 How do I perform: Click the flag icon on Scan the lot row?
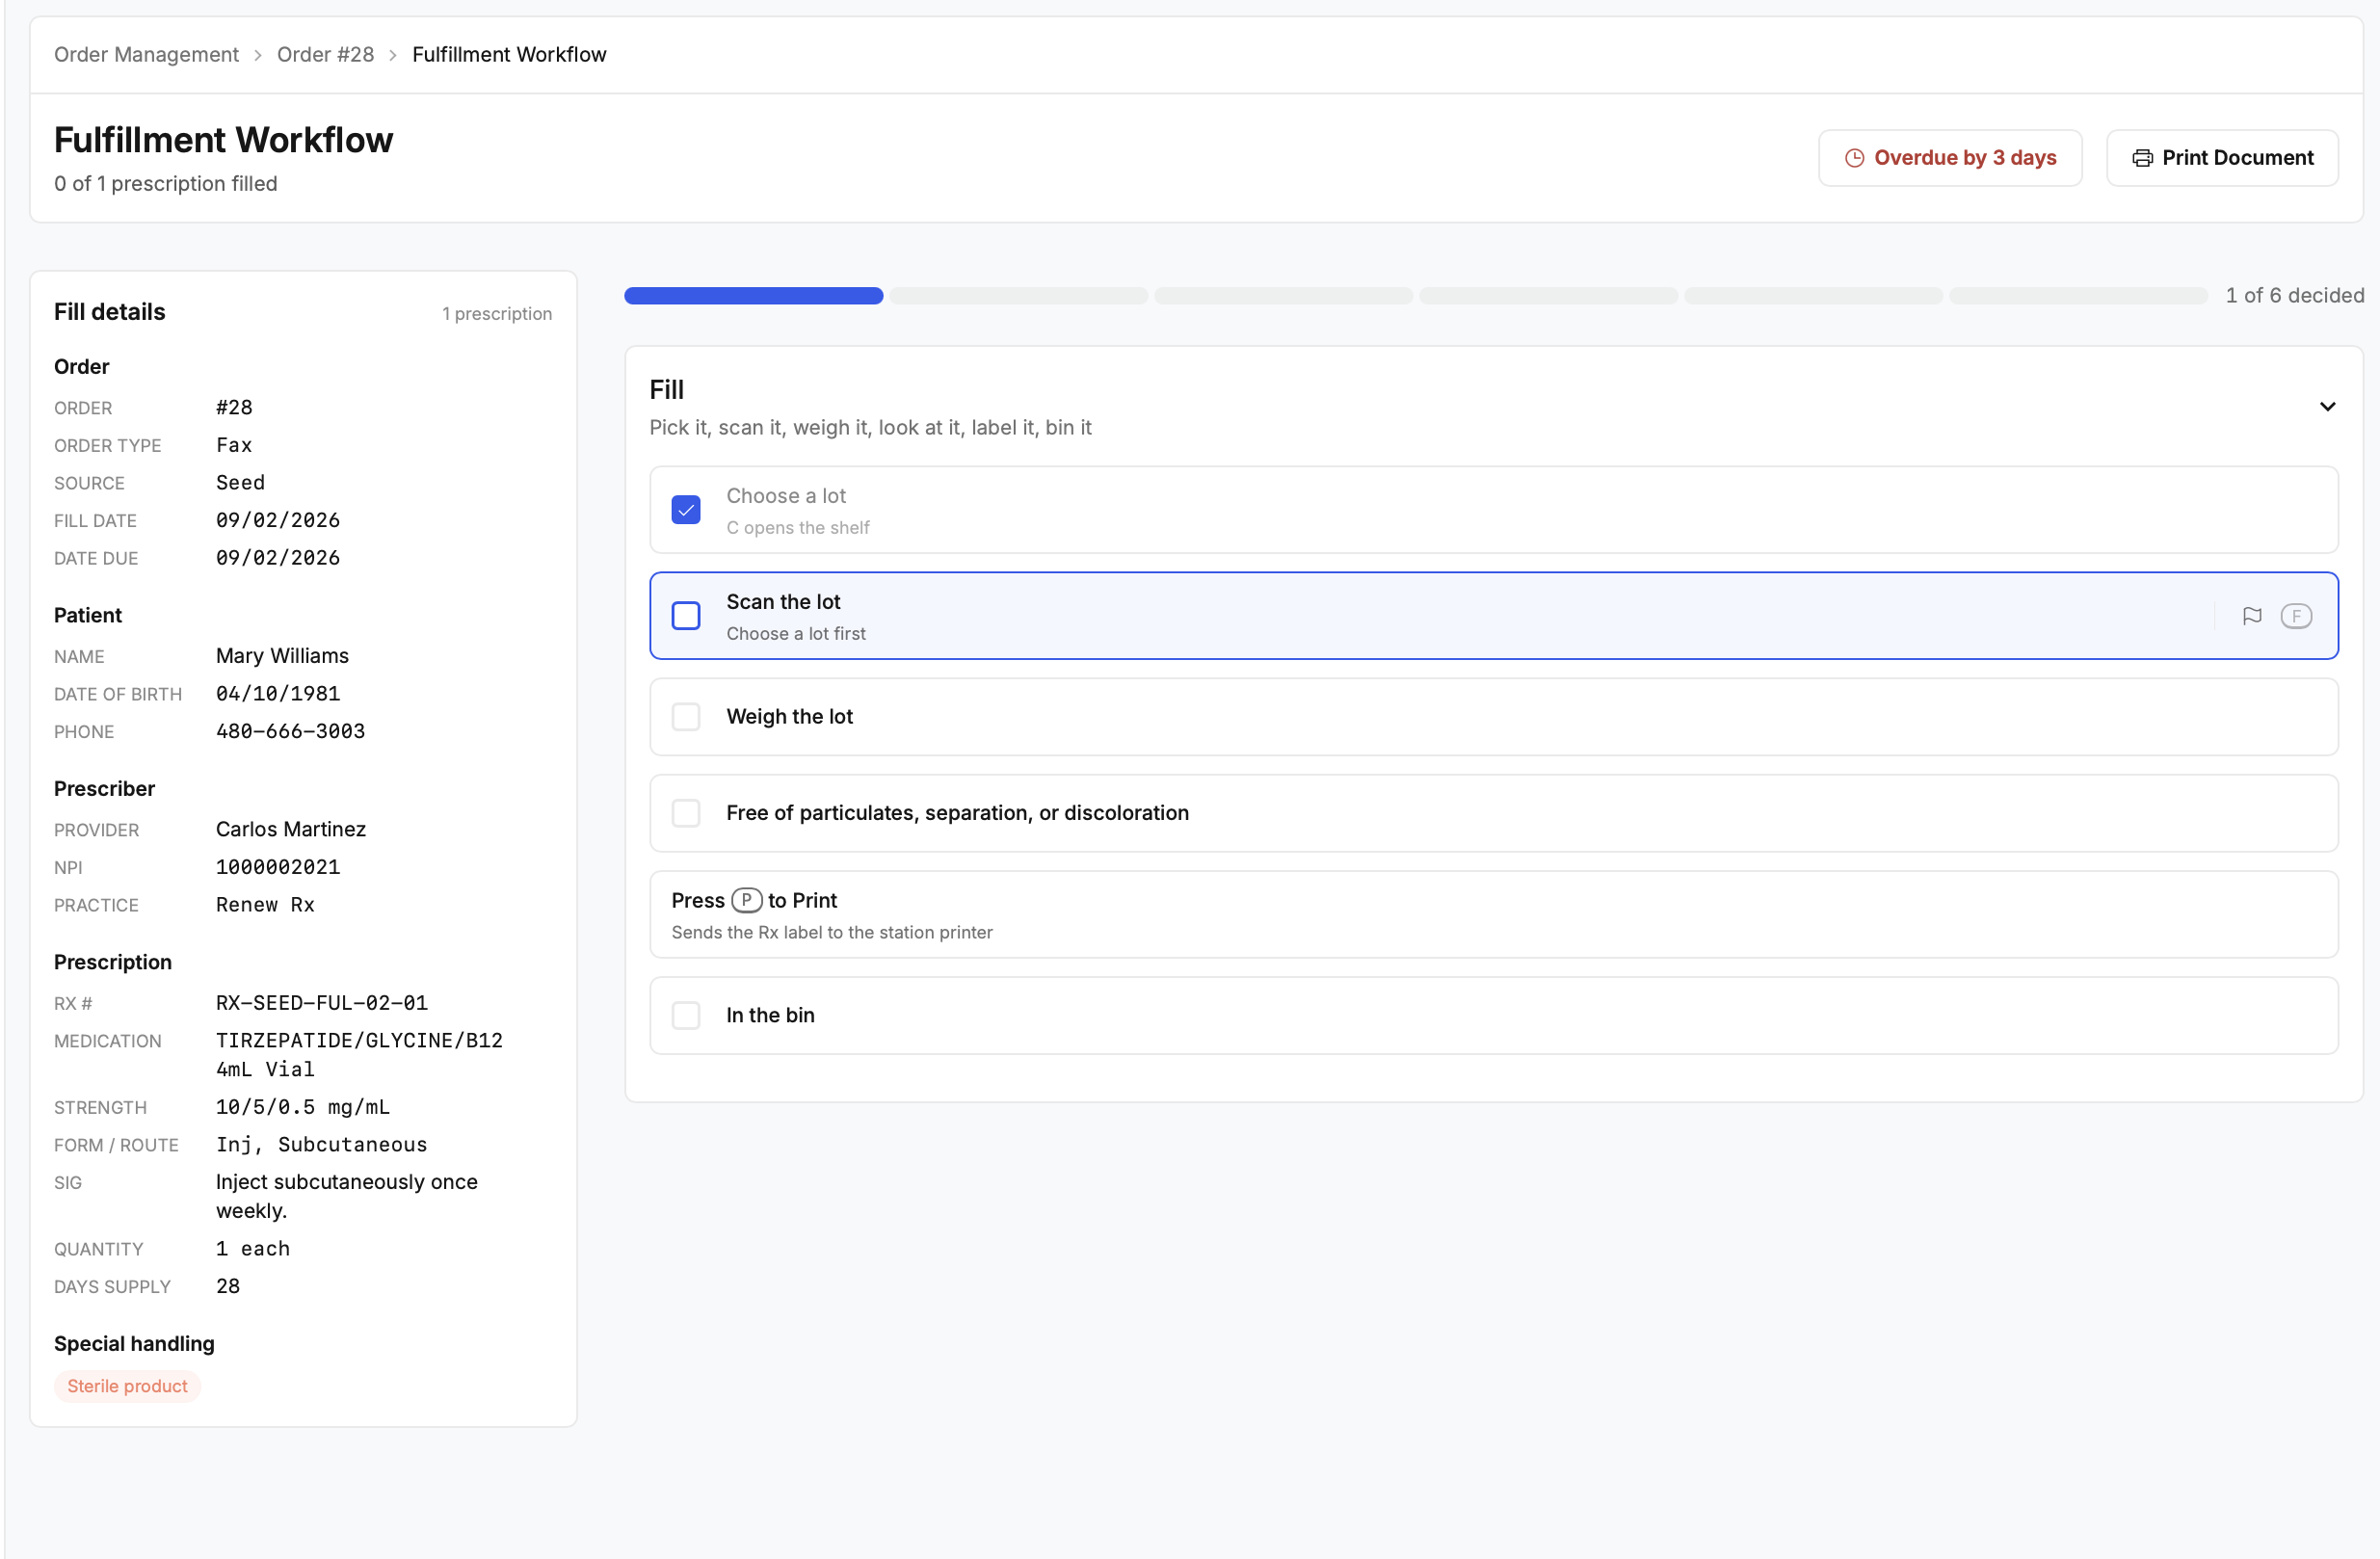click(x=2251, y=616)
